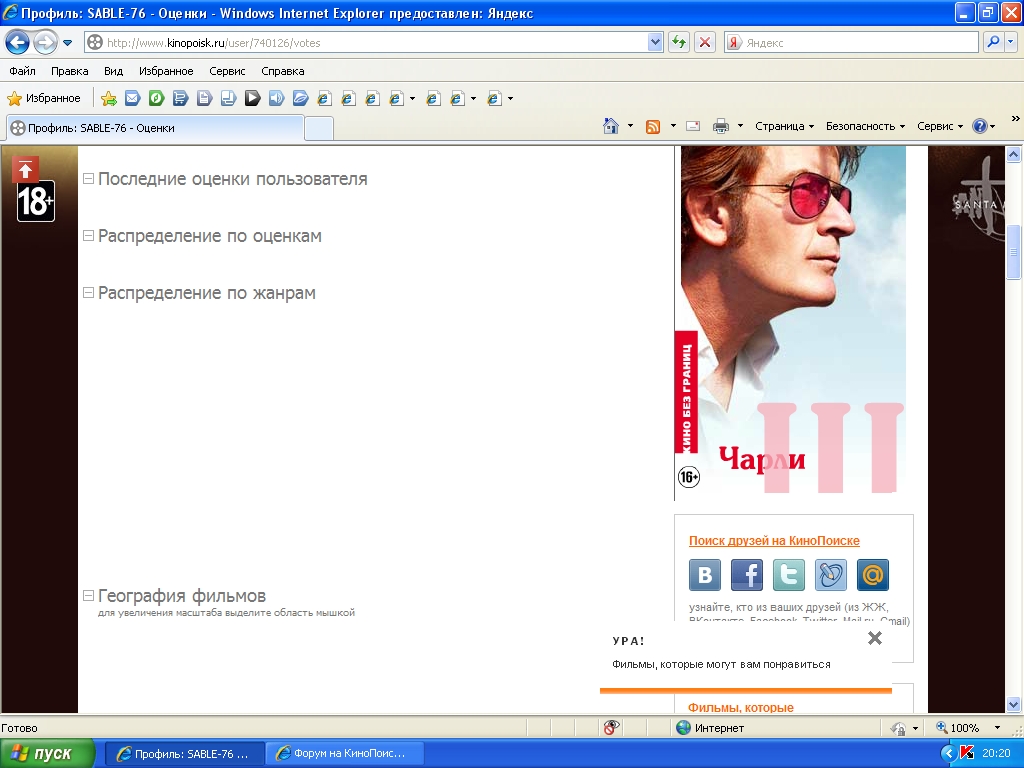Open the 'Безопасность' dropdown menu
The height and width of the screenshot is (768, 1024).
coord(865,126)
